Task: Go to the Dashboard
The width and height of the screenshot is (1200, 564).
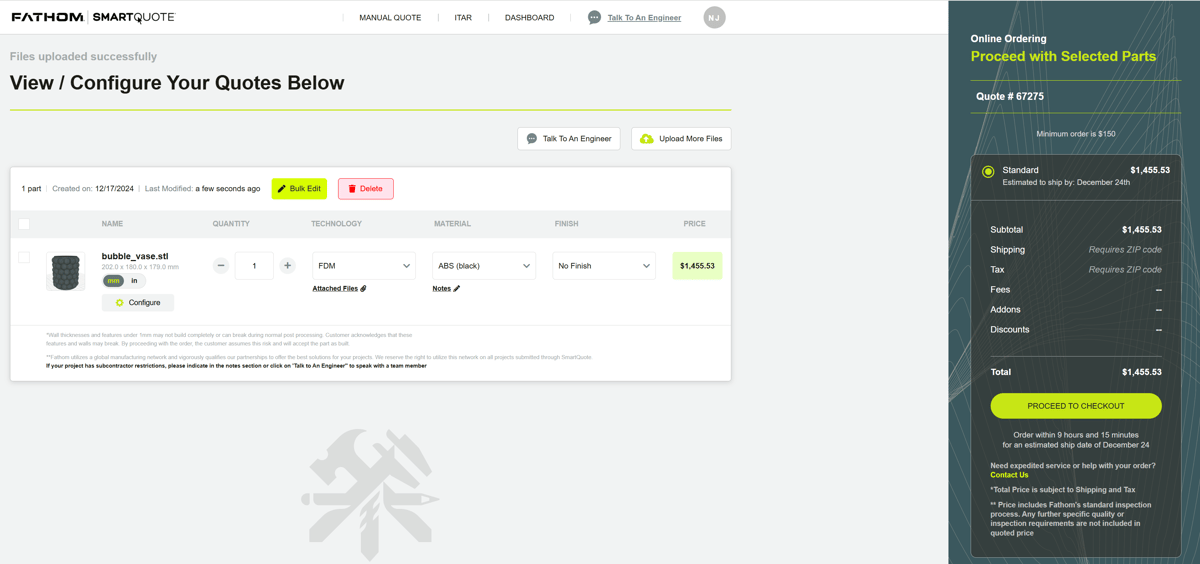Action: pyautogui.click(x=529, y=17)
